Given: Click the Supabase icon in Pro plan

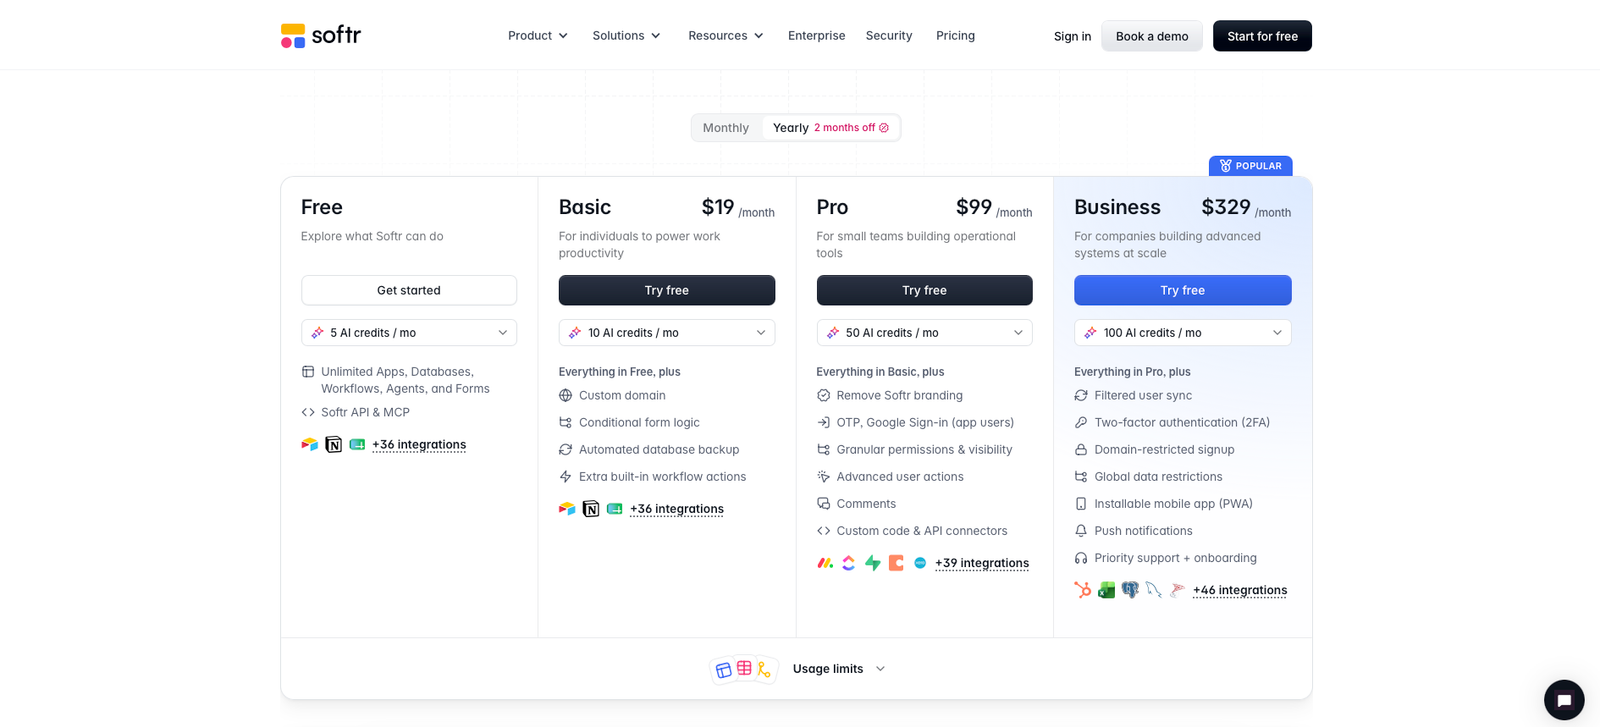Looking at the screenshot, I should (873, 563).
